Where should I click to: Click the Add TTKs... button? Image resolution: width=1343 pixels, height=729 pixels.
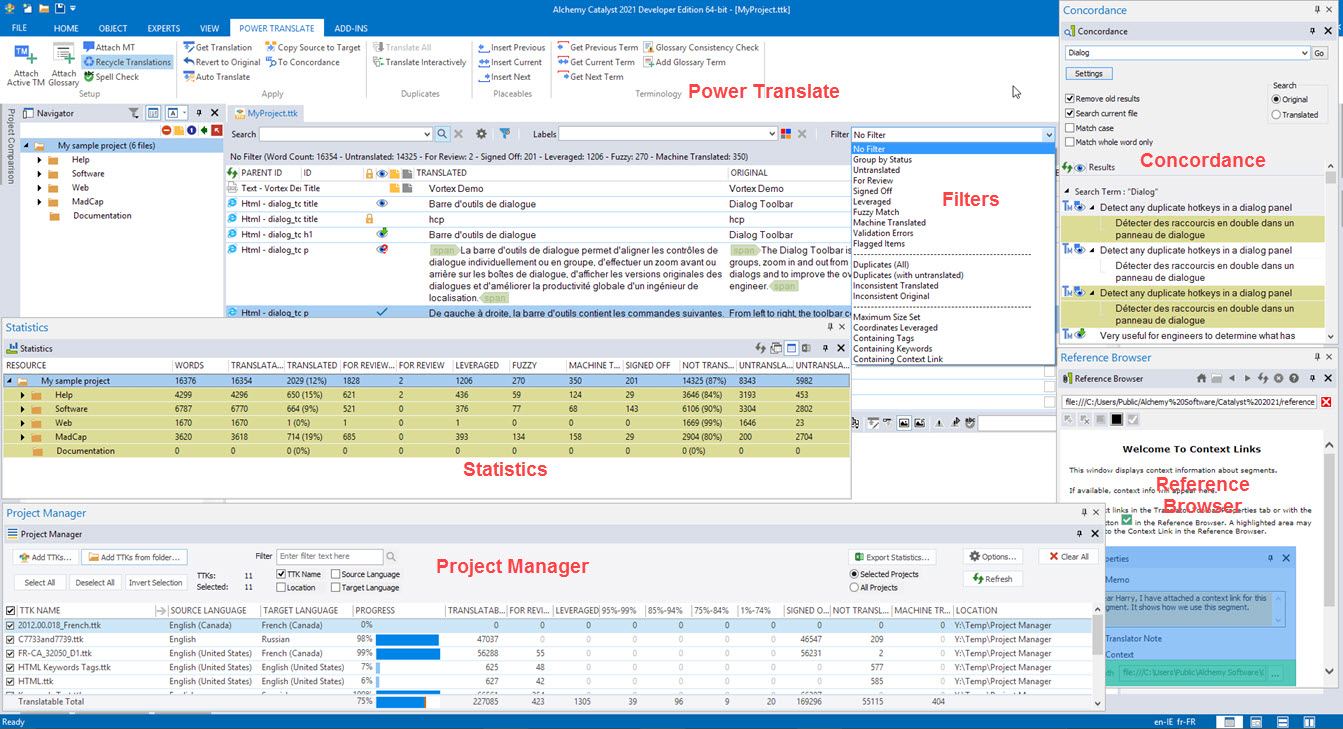(x=44, y=557)
